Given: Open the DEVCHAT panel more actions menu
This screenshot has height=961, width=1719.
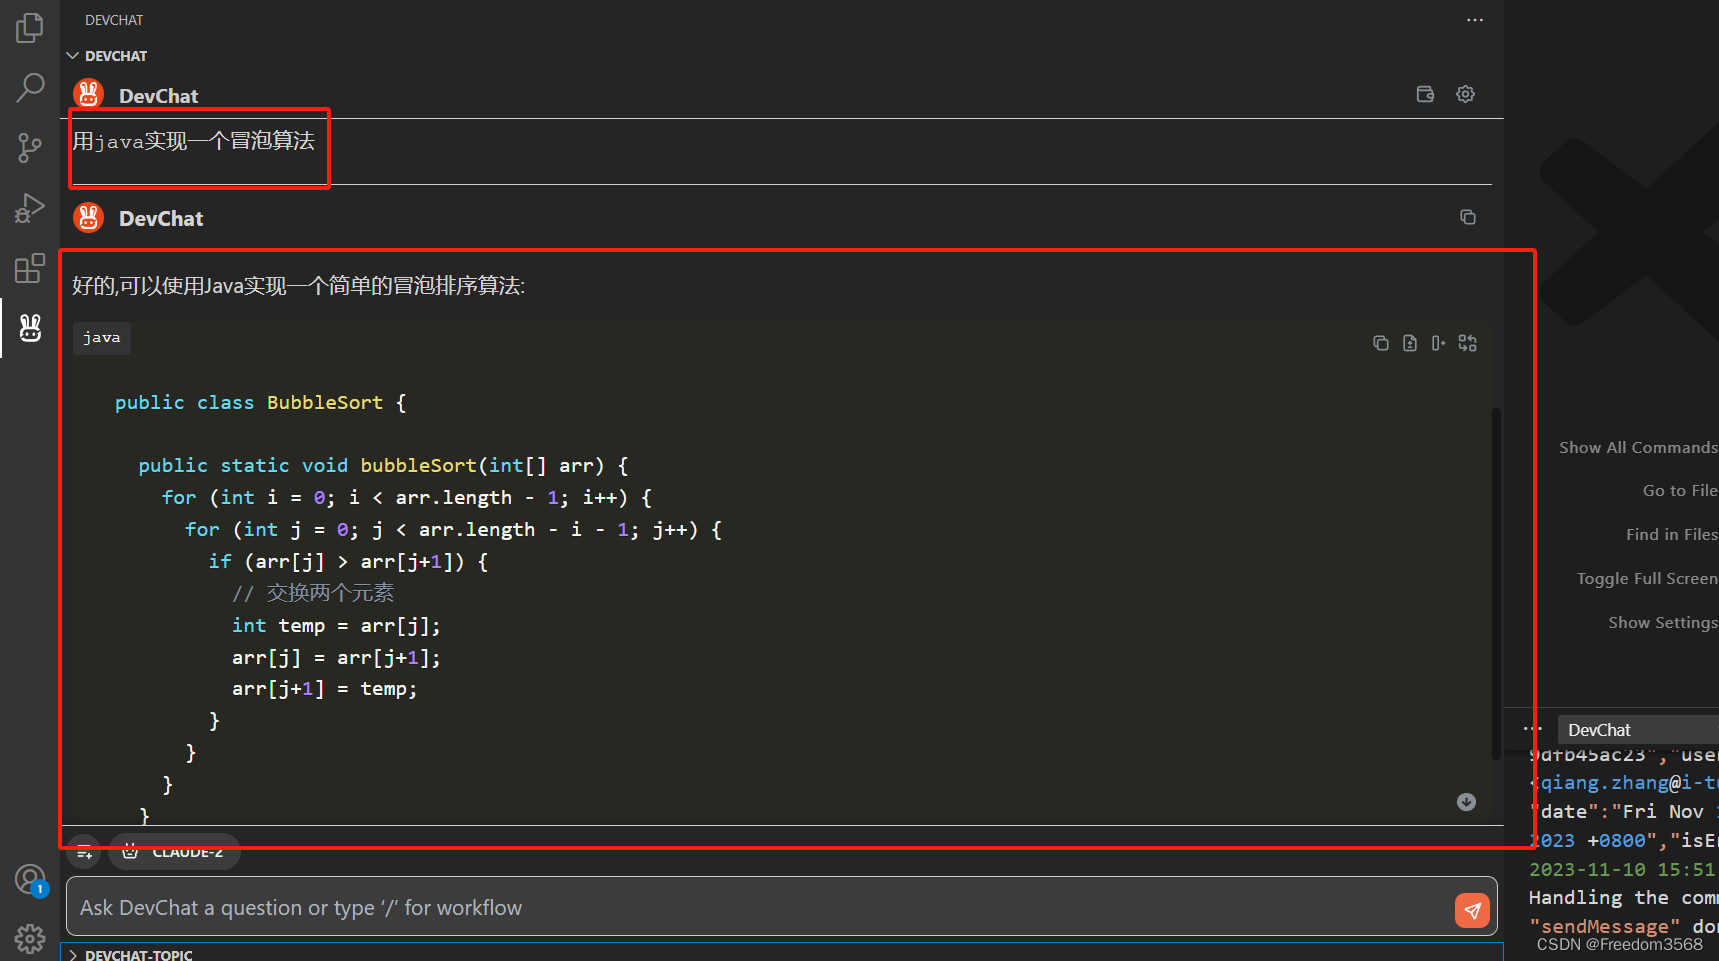Looking at the screenshot, I should [1475, 20].
